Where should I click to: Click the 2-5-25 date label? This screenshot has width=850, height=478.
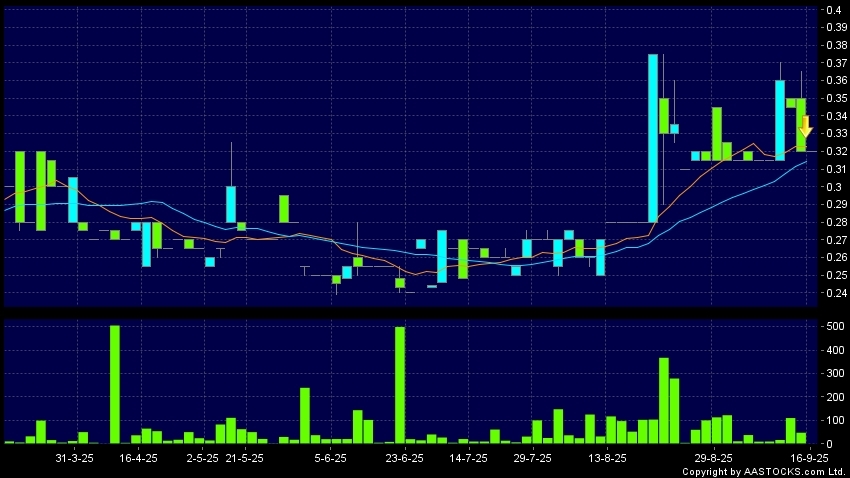[x=202, y=458]
